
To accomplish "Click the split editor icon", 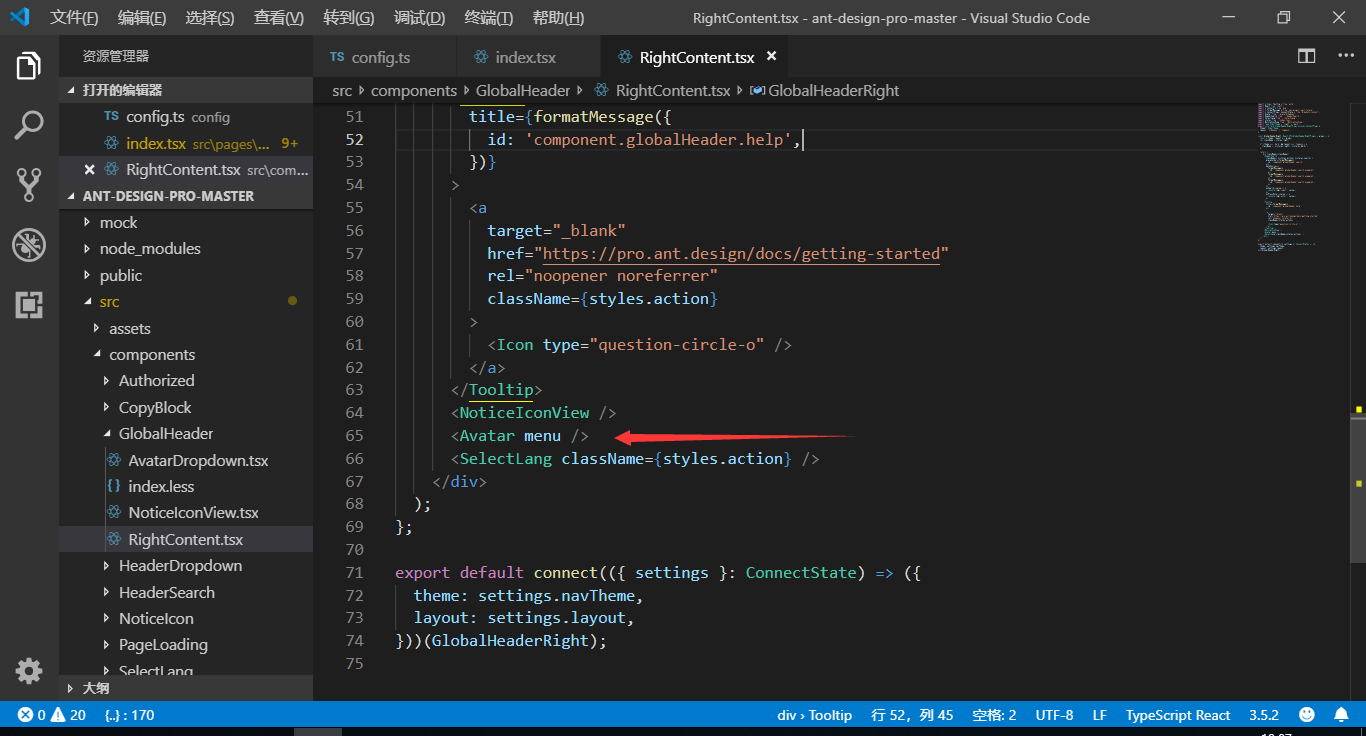I will 1307,56.
